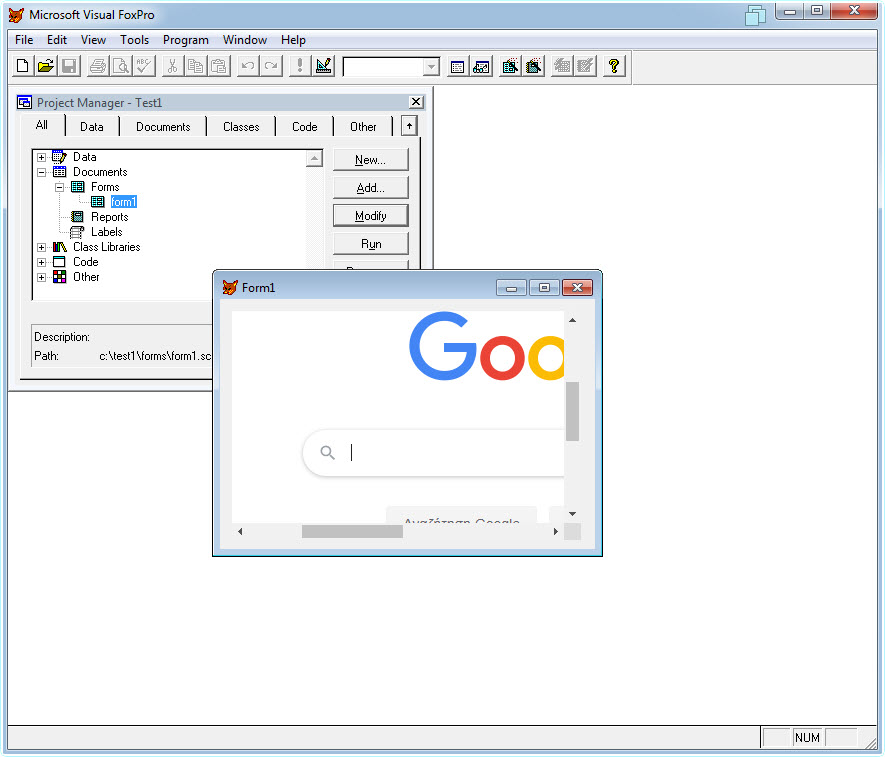Collapse the Forms tree node
Image resolution: width=885 pixels, height=757 pixels.
click(59, 187)
